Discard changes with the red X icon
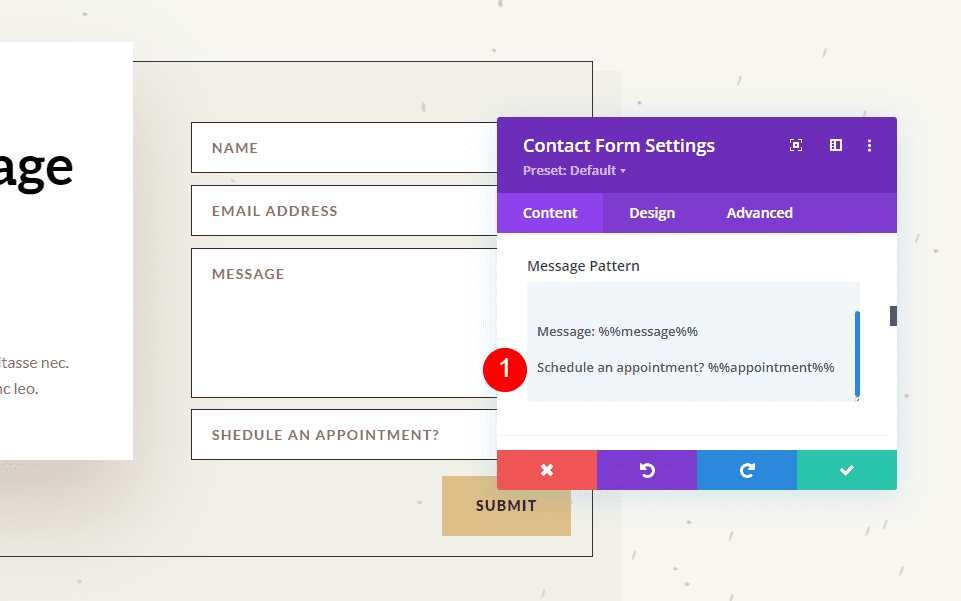Image resolution: width=961 pixels, height=601 pixels. tap(546, 470)
